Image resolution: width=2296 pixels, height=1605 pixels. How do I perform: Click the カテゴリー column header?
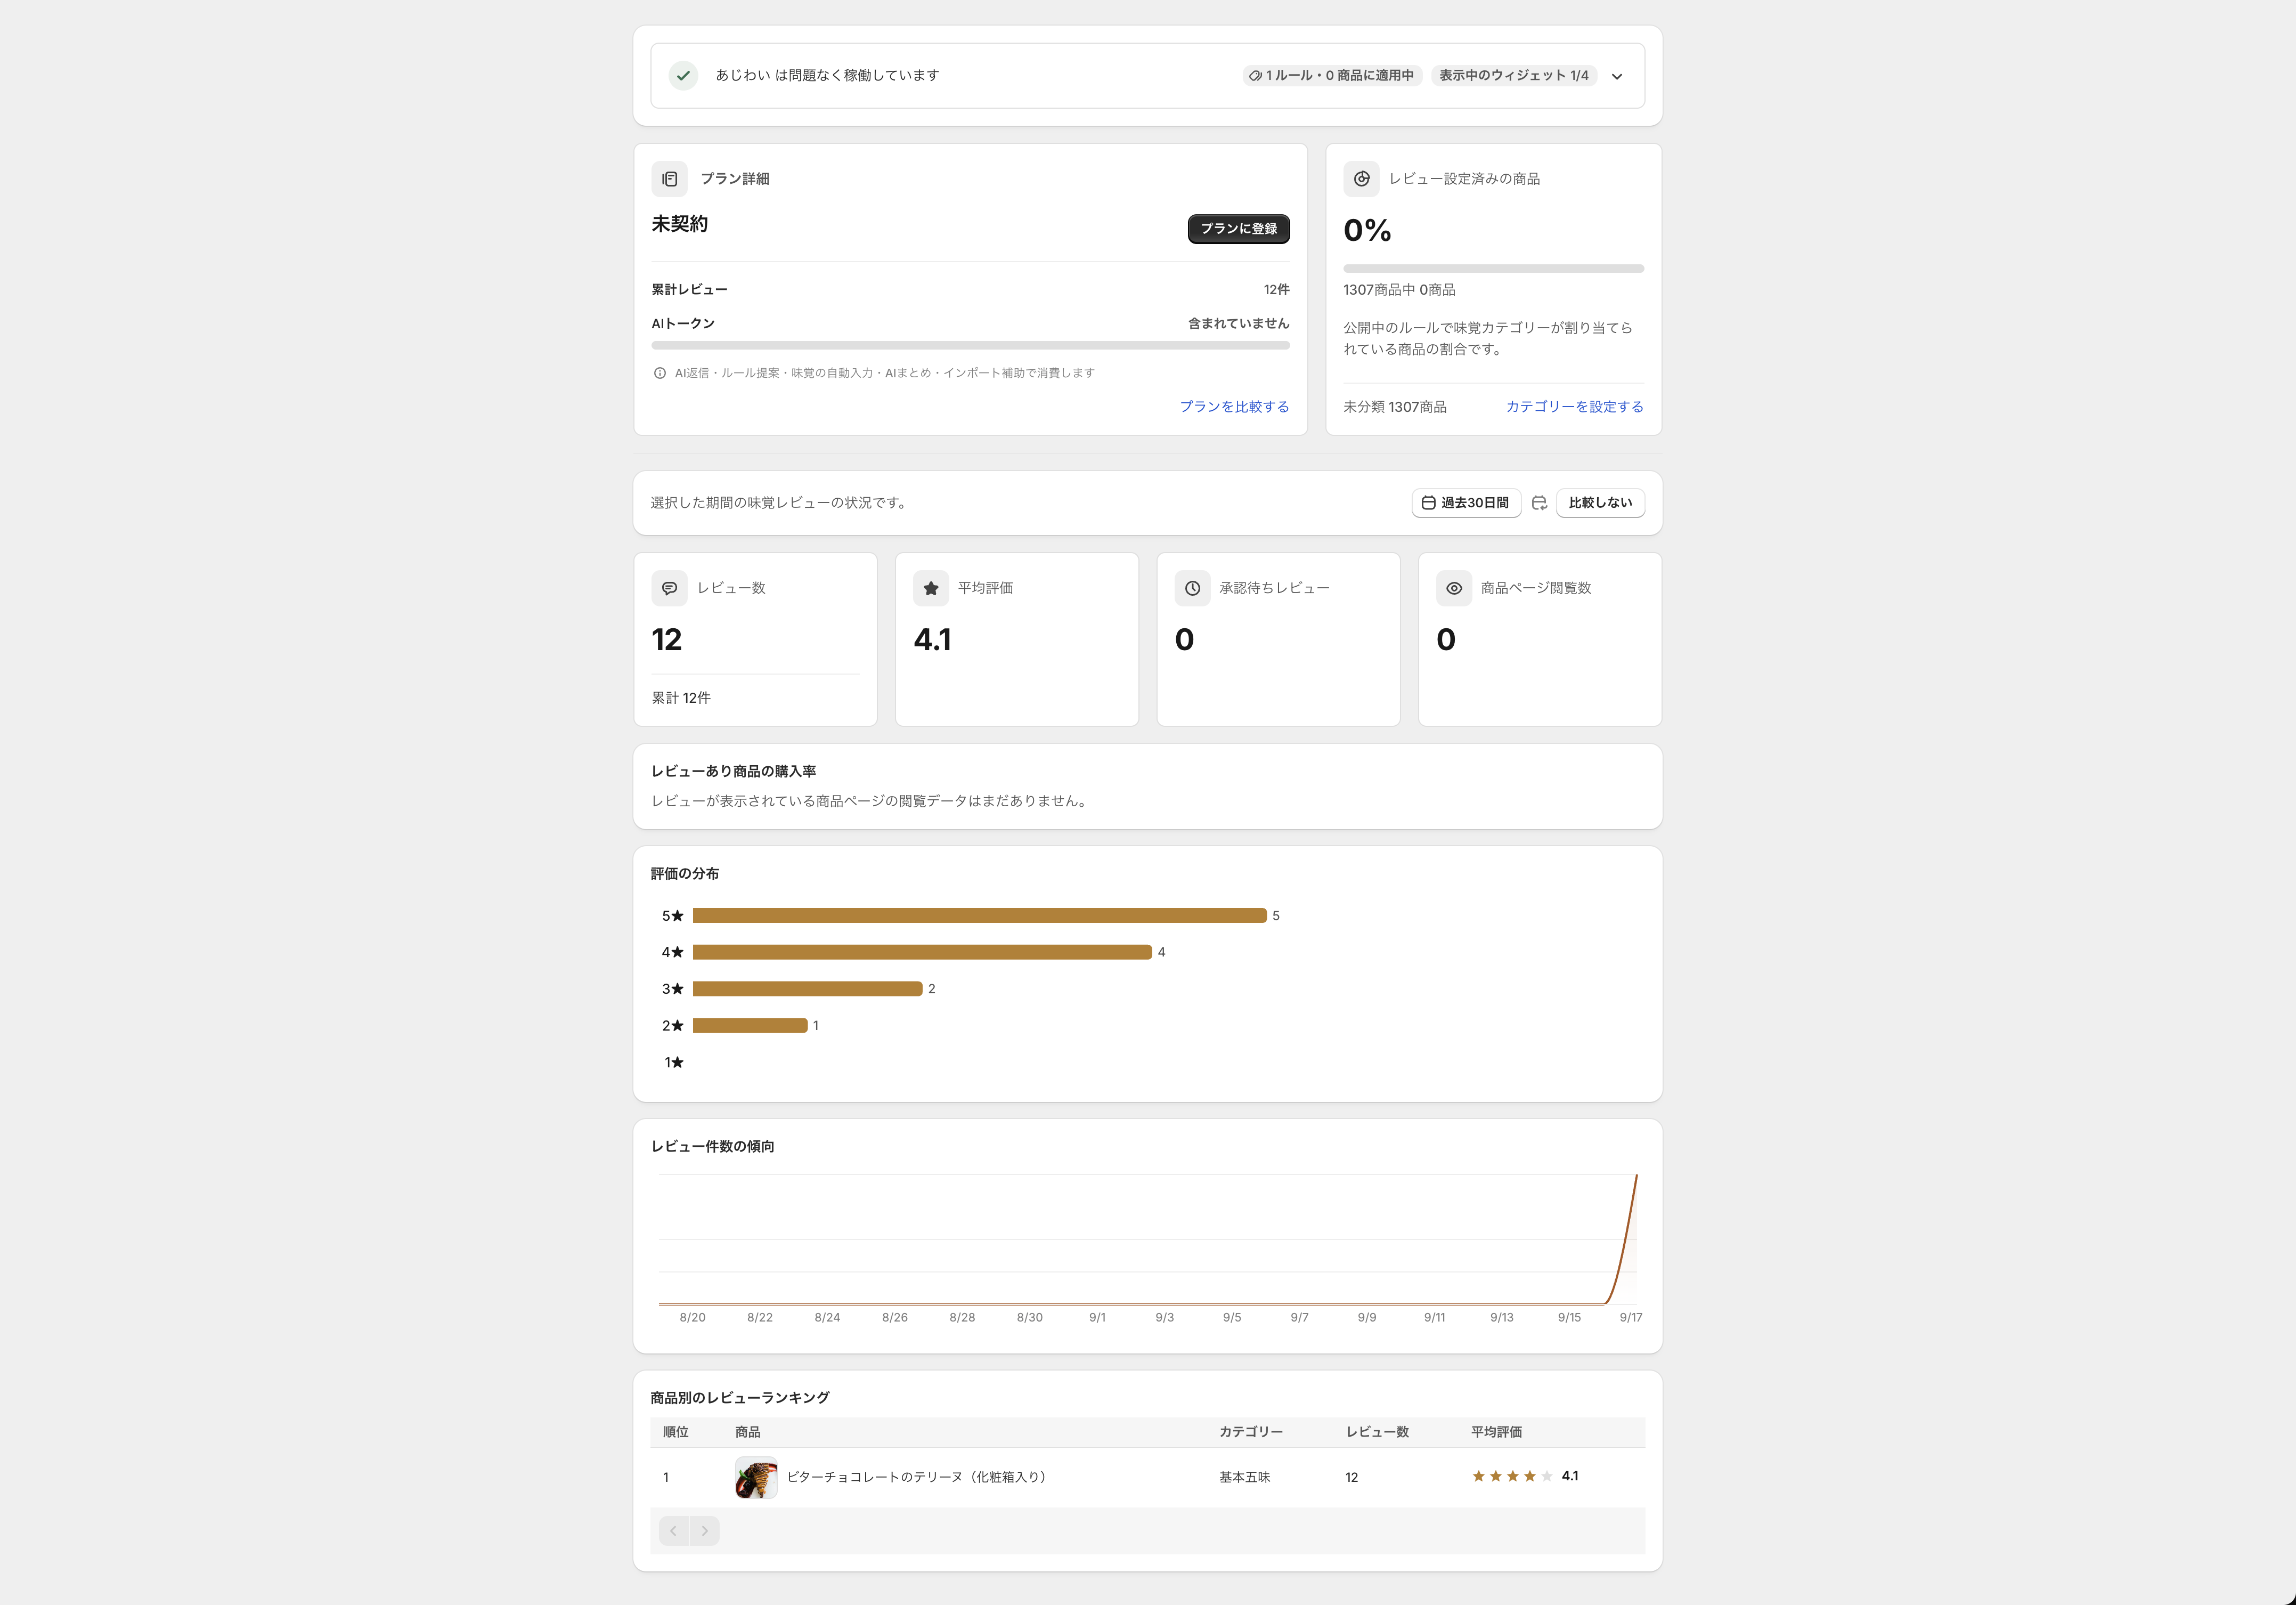1250,1432
